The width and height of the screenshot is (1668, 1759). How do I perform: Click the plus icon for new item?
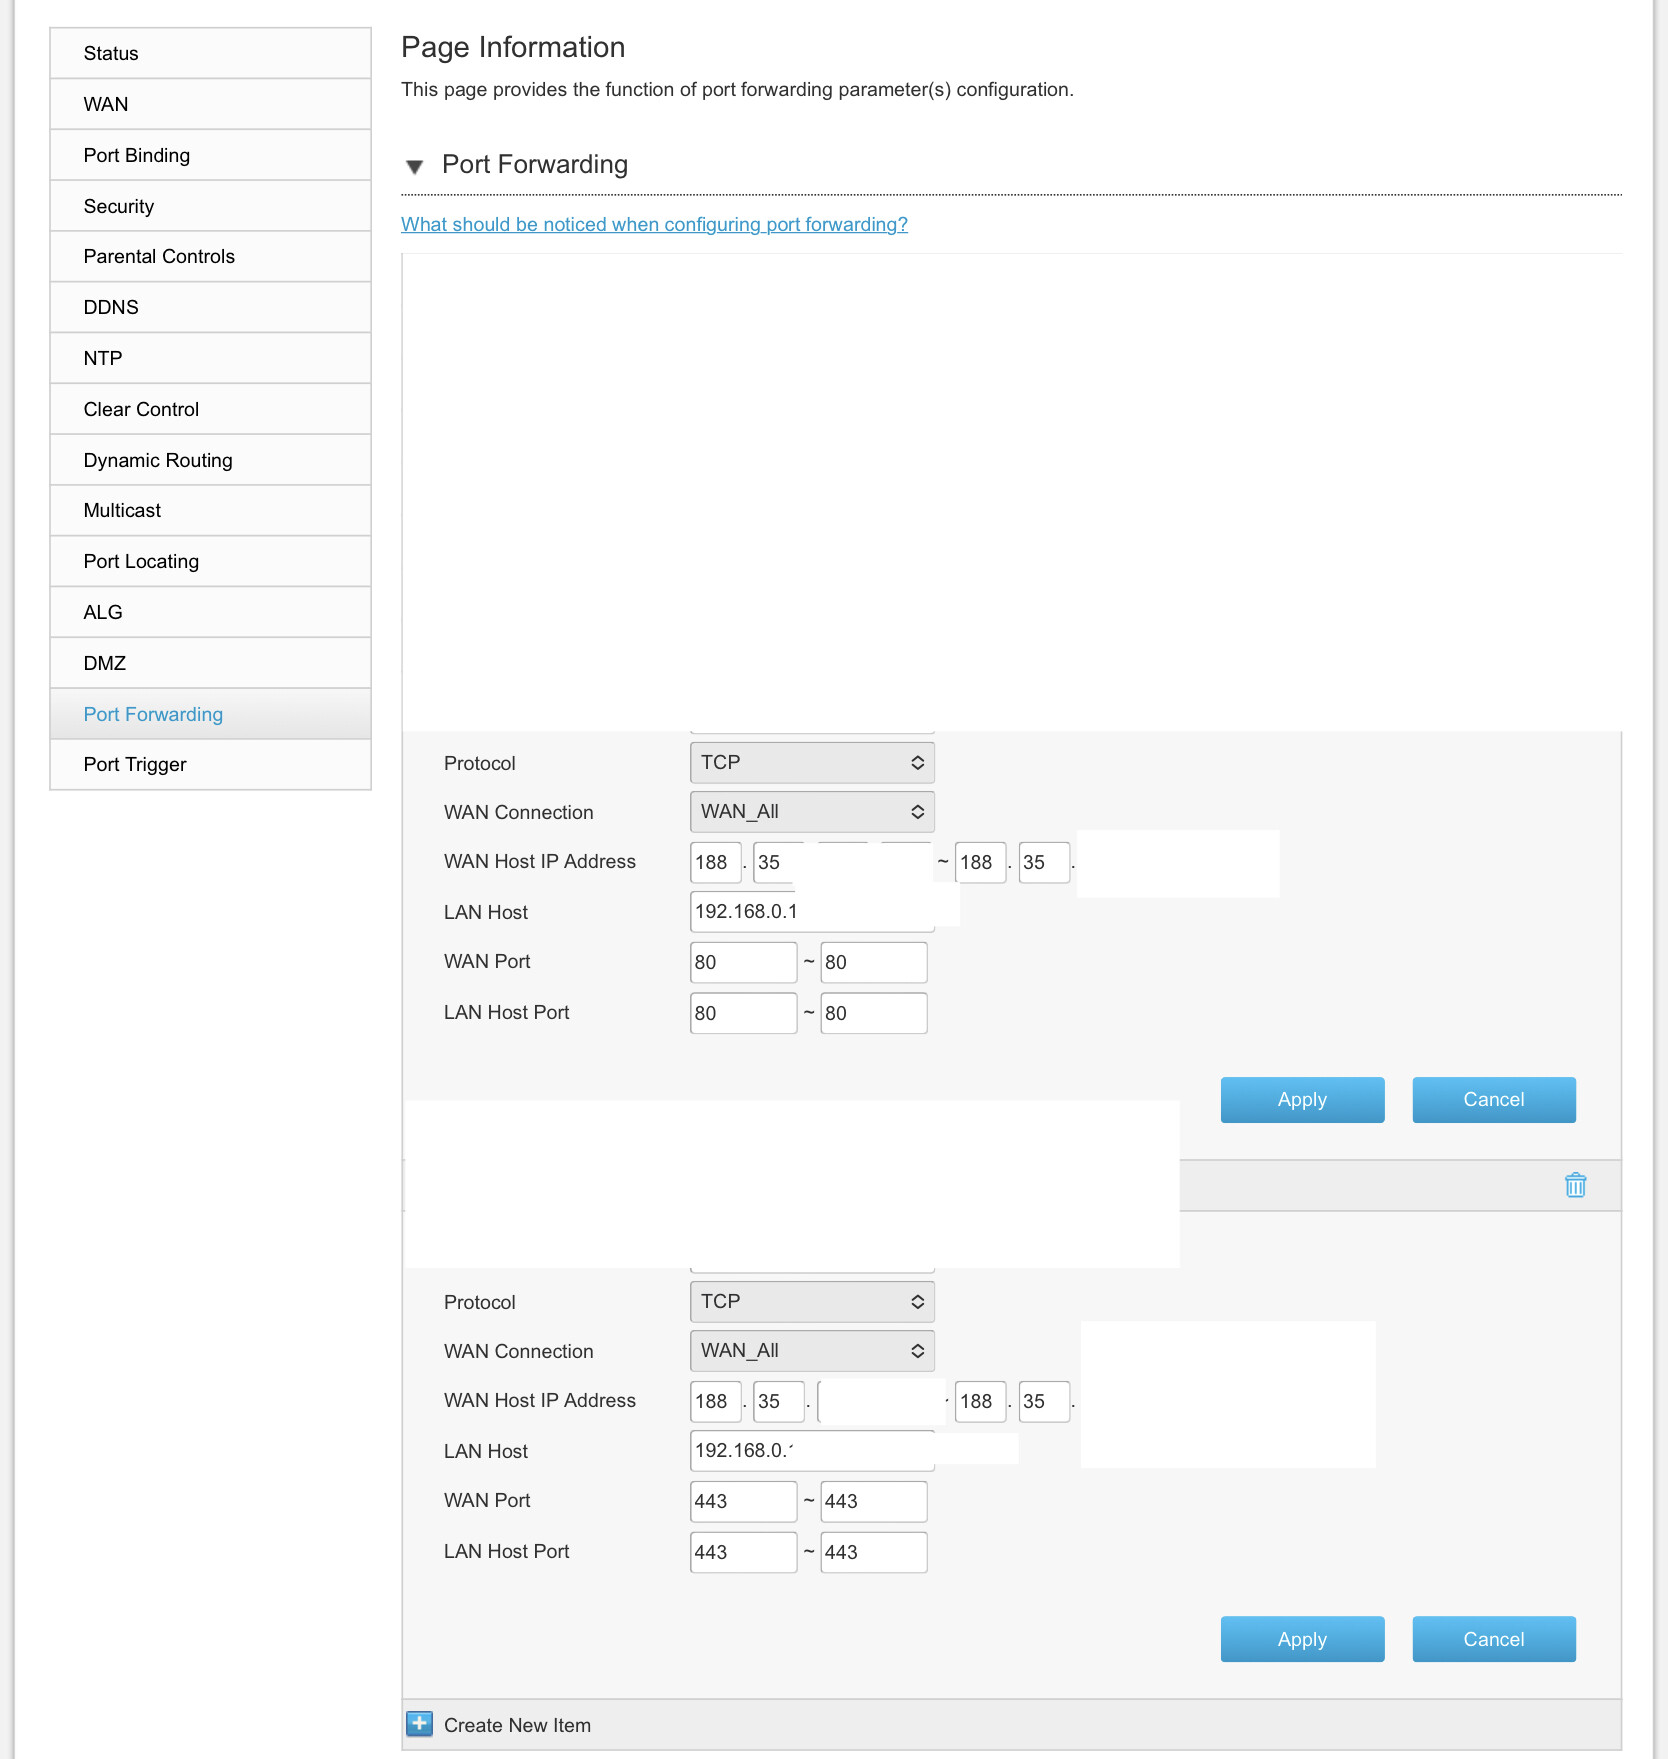pos(420,1724)
